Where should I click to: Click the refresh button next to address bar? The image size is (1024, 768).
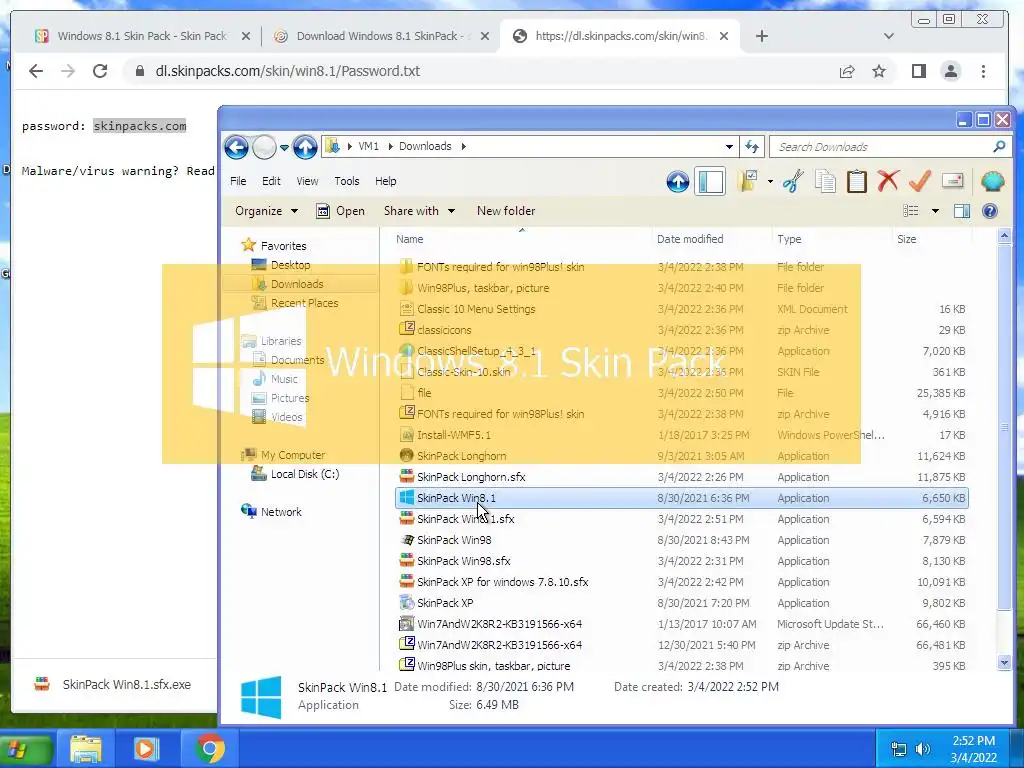pos(752,147)
